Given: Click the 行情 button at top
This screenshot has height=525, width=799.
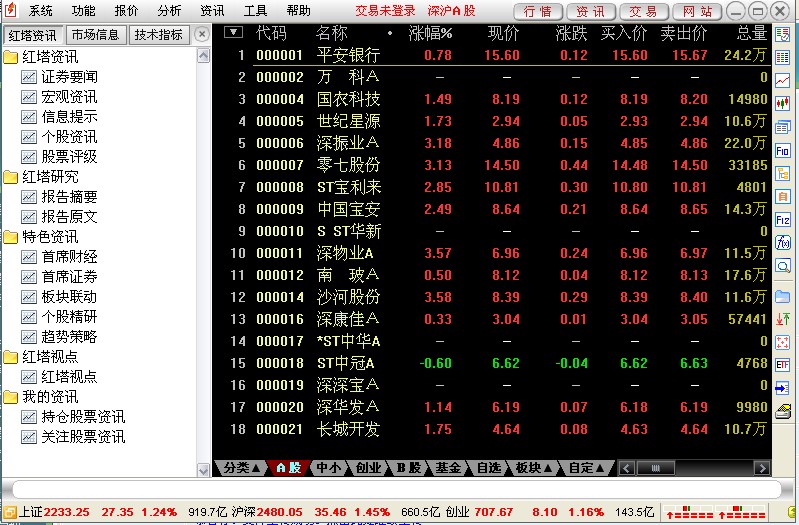Looking at the screenshot, I should tap(537, 11).
